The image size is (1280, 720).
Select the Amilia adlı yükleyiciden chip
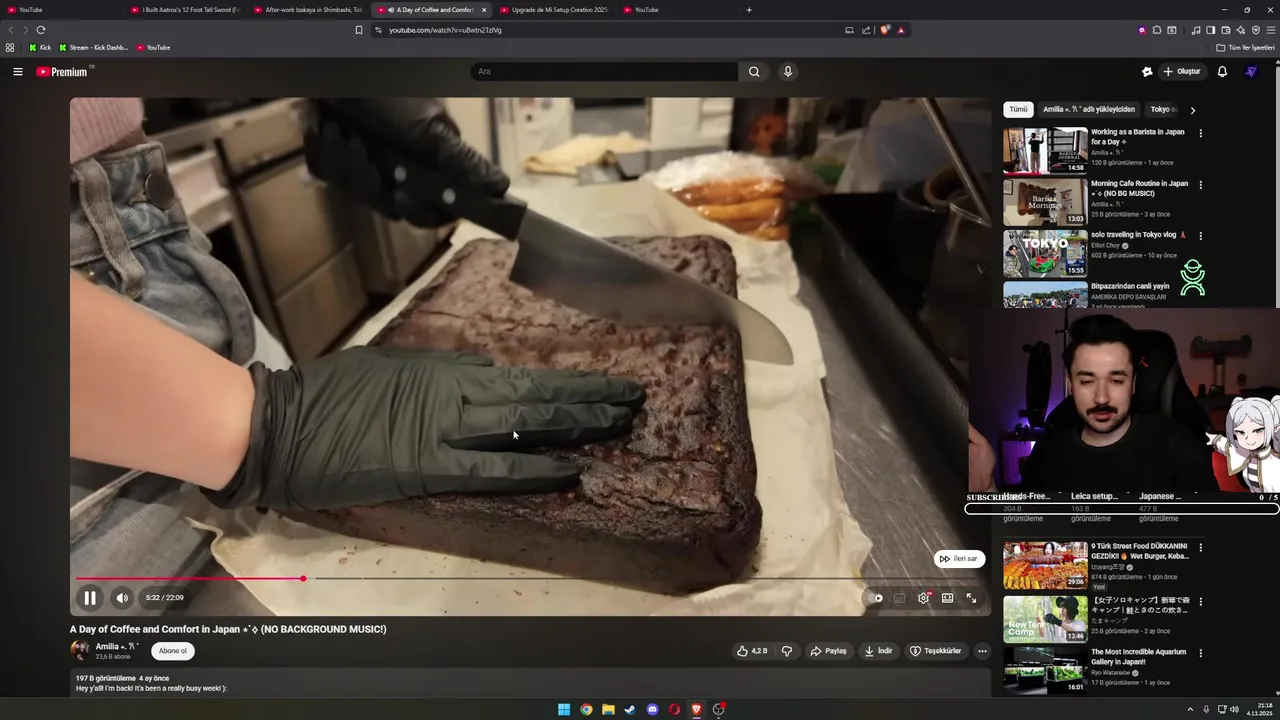click(x=1089, y=109)
